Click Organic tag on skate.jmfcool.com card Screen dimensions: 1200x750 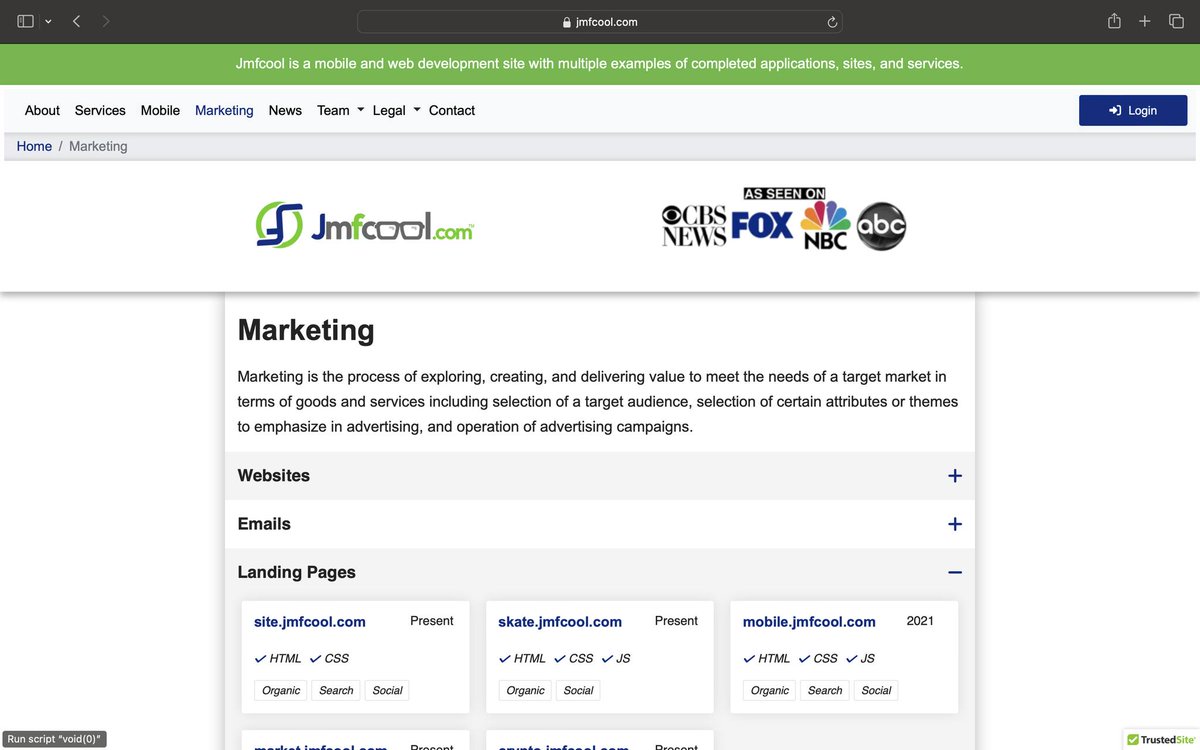(x=525, y=690)
